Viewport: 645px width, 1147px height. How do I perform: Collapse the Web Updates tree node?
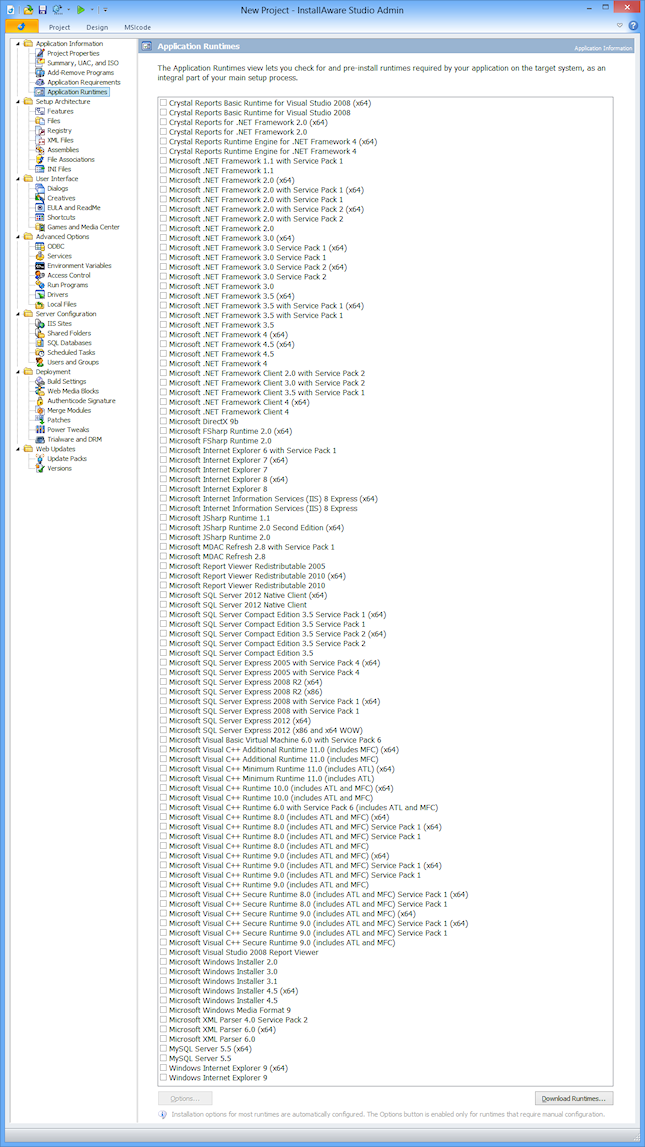point(18,449)
